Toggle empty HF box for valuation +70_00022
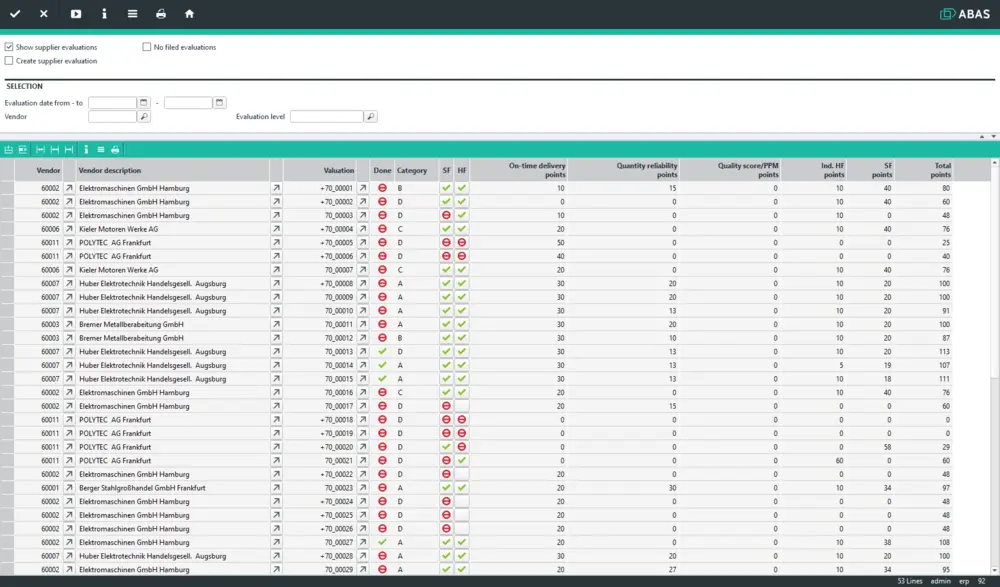The height and width of the screenshot is (587, 1000). (462, 474)
